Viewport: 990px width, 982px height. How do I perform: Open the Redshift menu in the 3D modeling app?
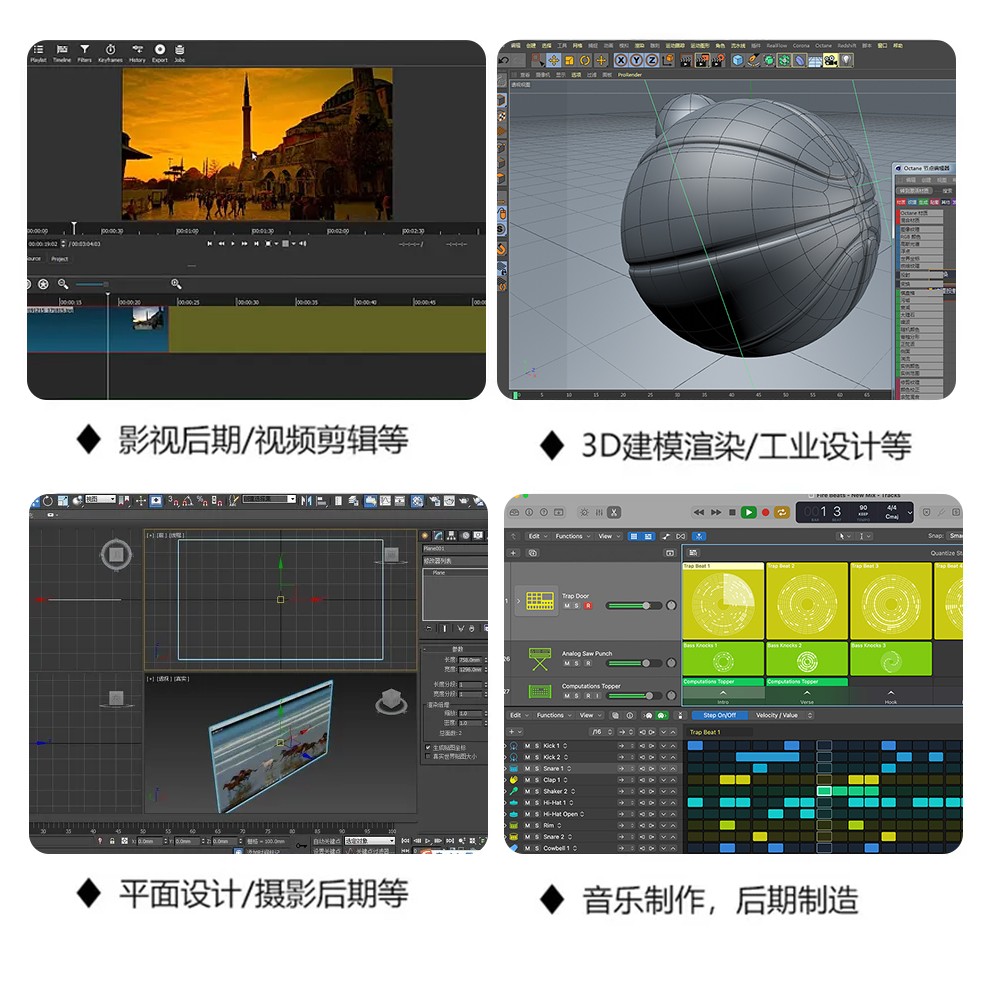[847, 45]
